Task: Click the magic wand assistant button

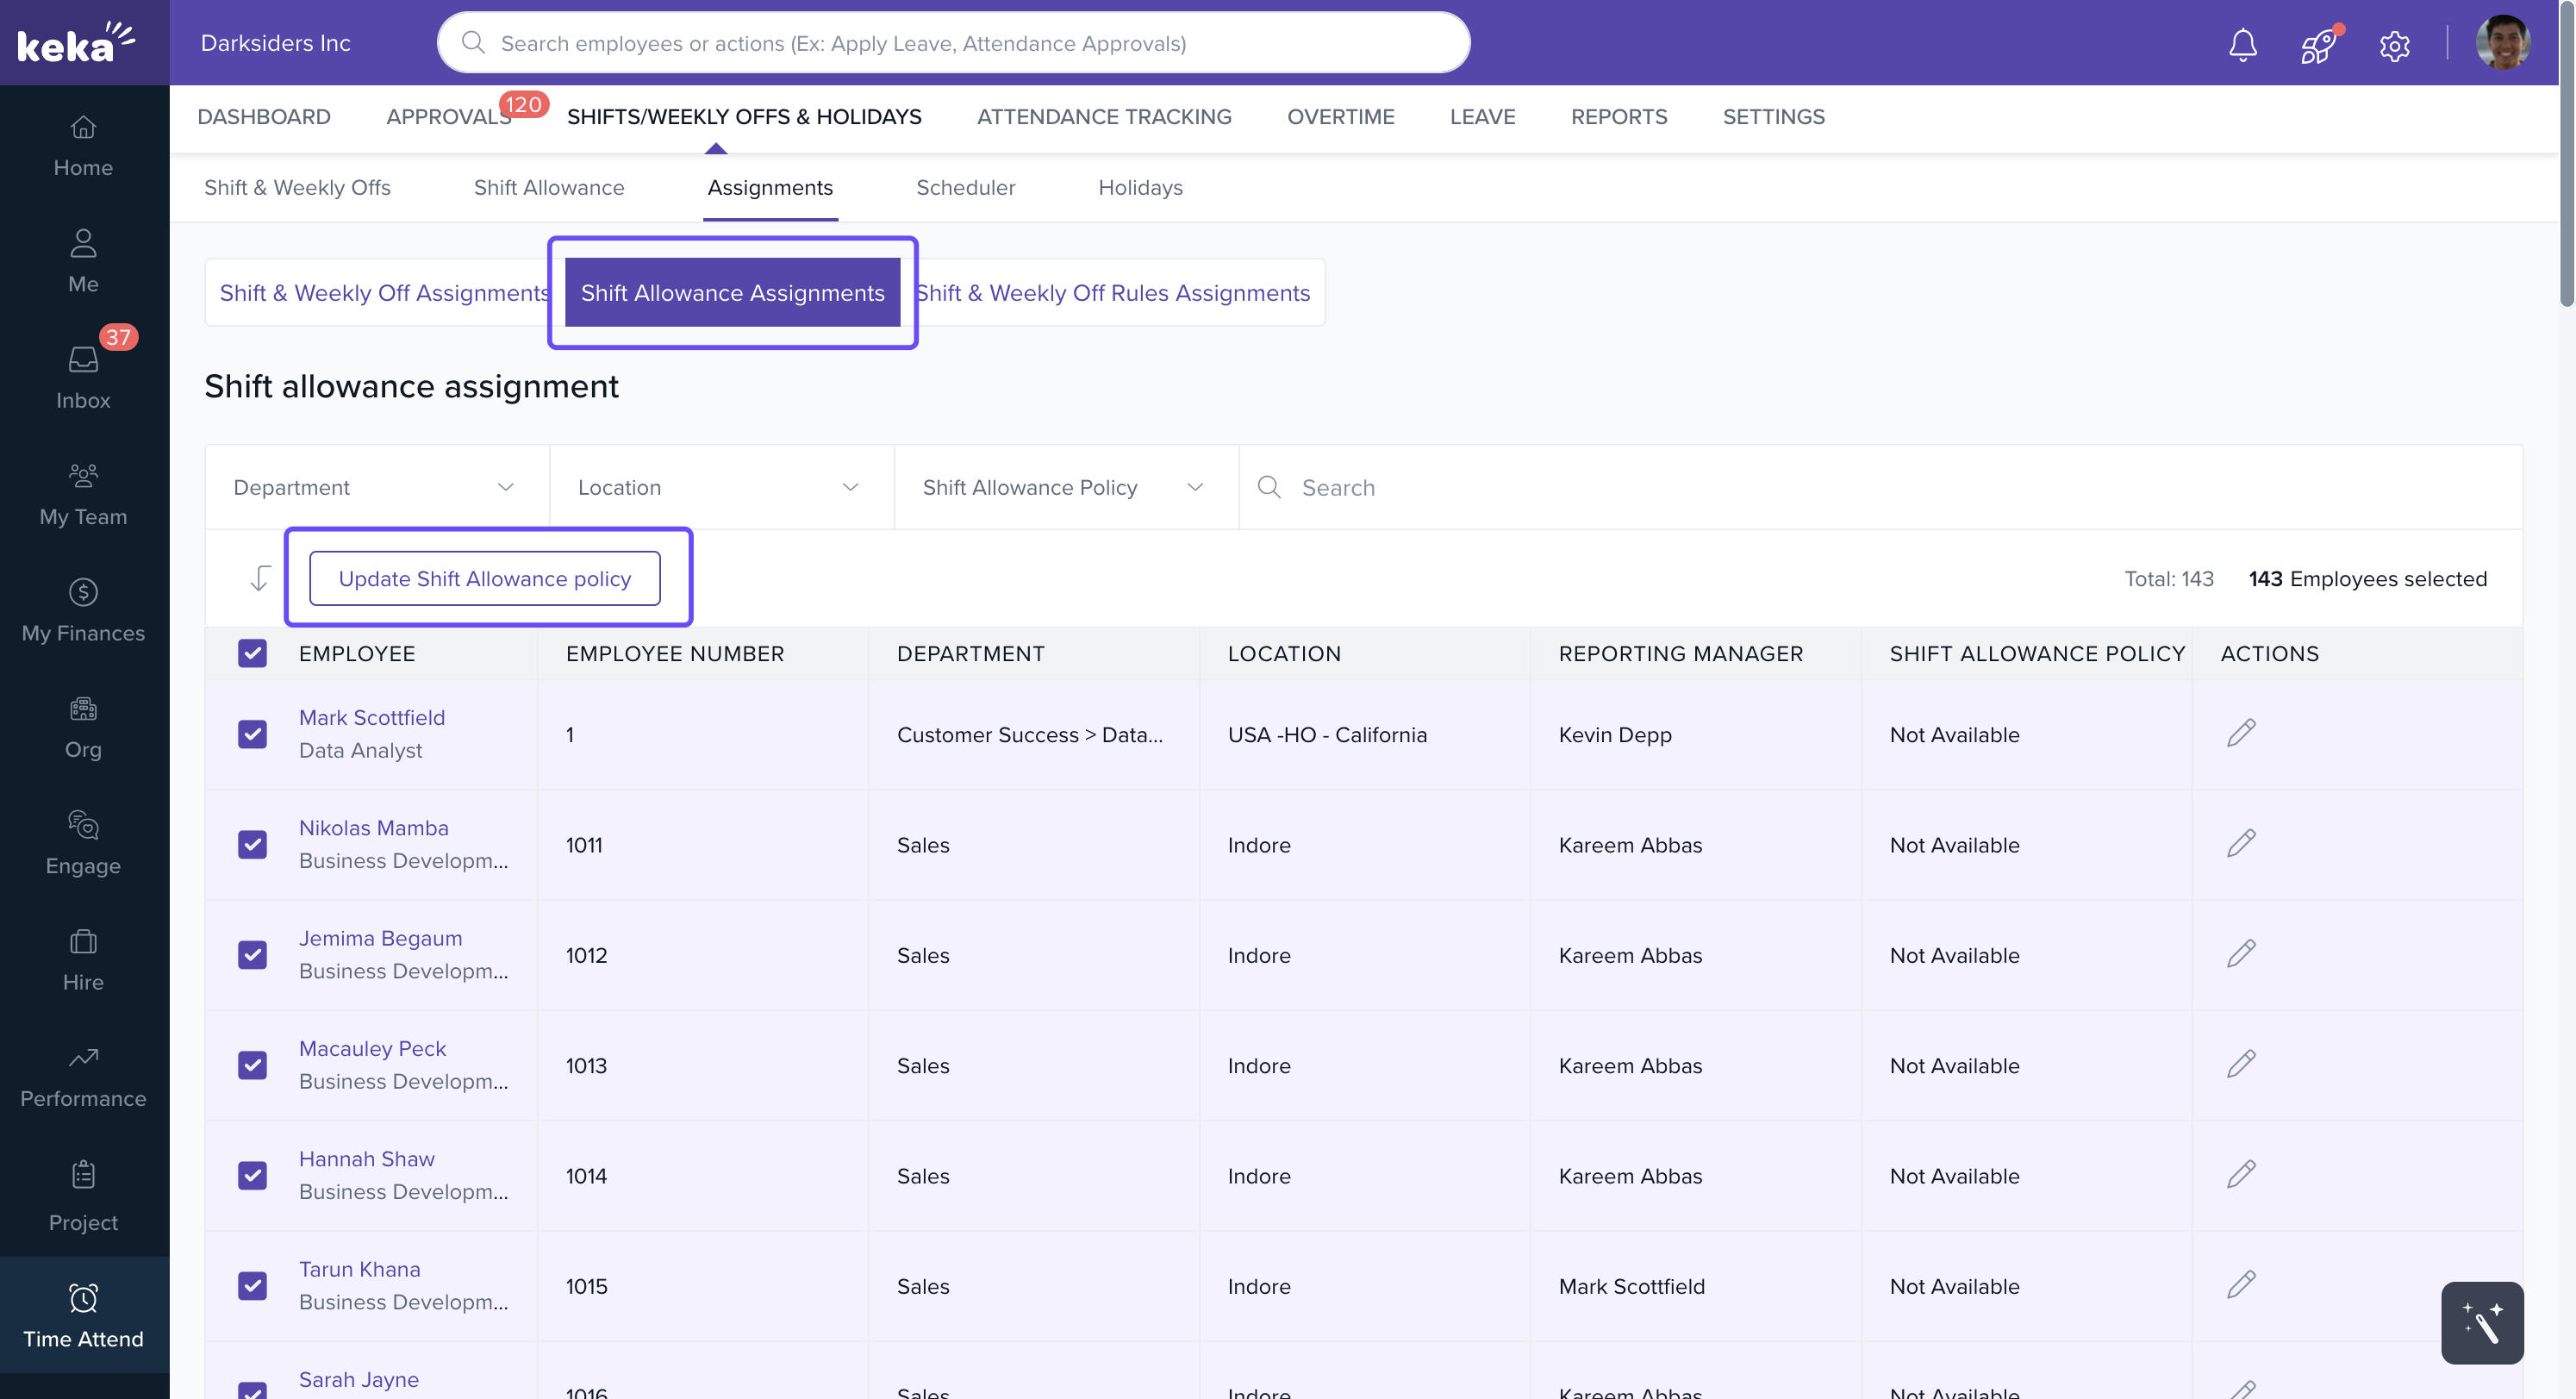Action: click(2481, 1322)
